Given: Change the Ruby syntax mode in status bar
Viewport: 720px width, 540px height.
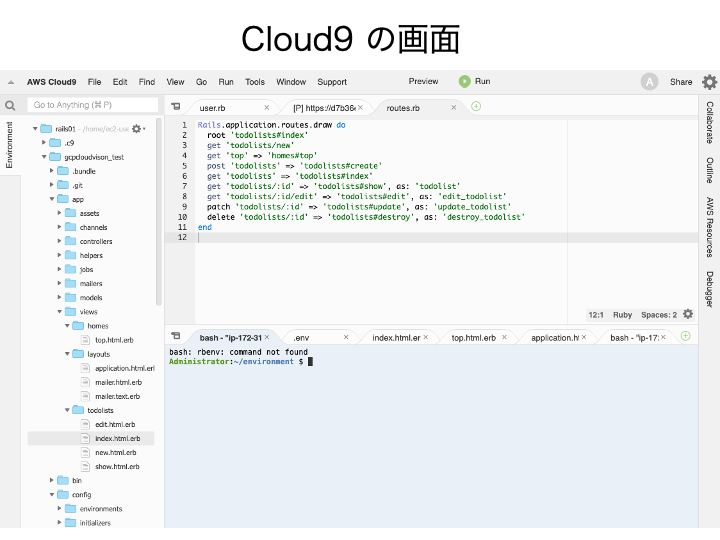Looking at the screenshot, I should pyautogui.click(x=622, y=315).
